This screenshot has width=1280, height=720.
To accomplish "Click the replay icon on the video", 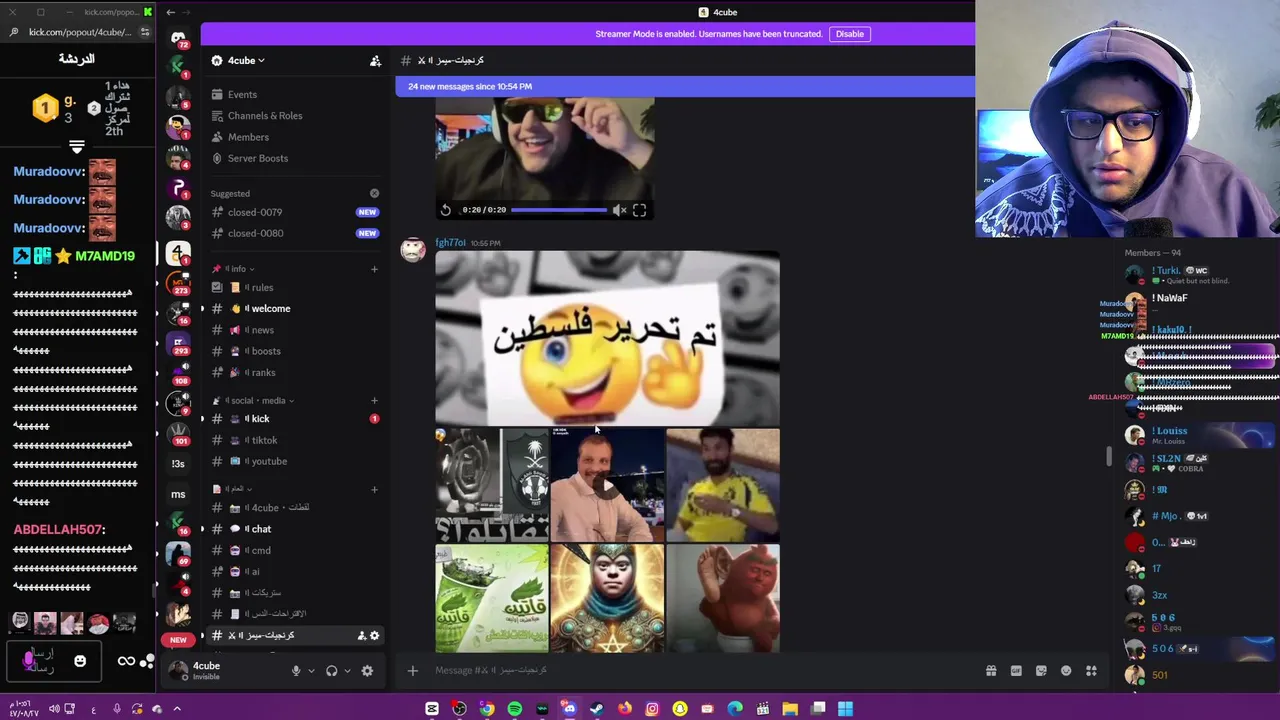I will point(446,210).
